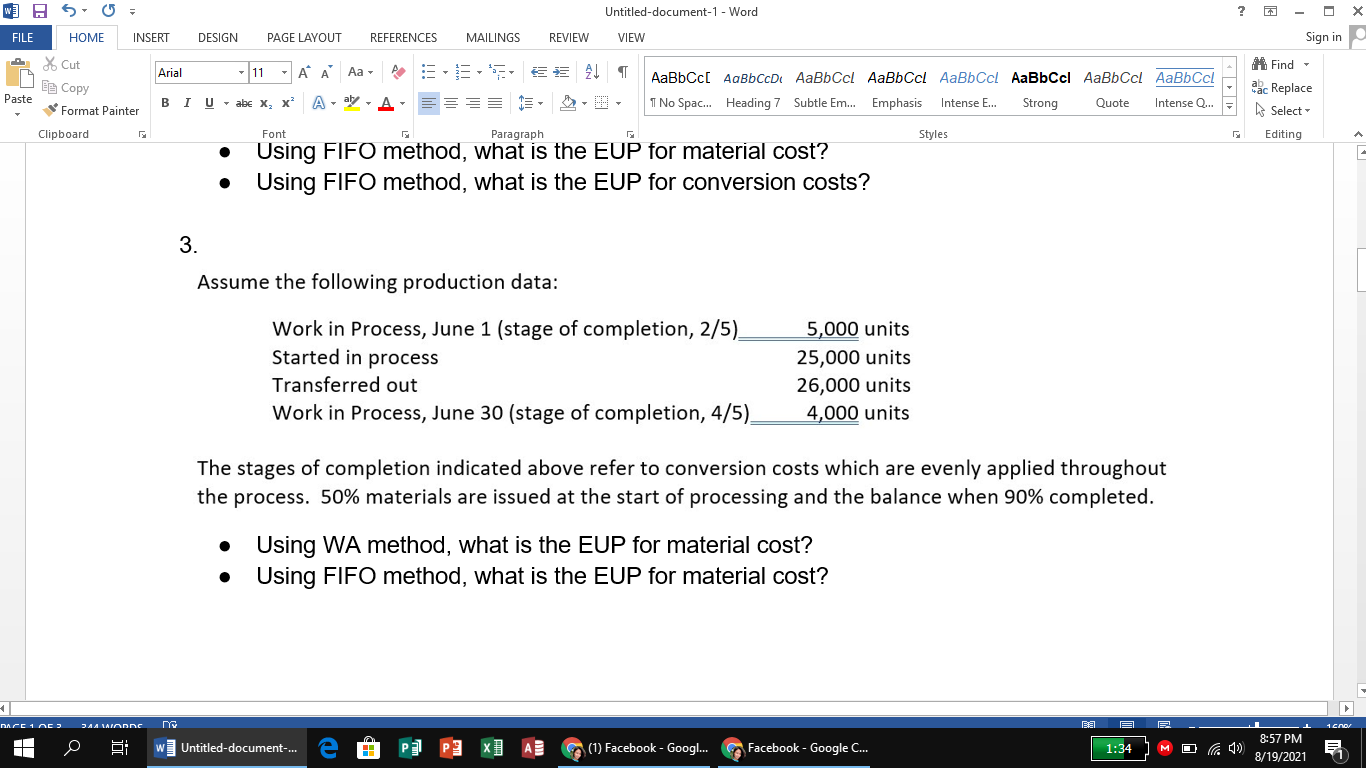This screenshot has height=768, width=1366.
Task: Apply the Intense Quote style
Action: click(x=1185, y=88)
